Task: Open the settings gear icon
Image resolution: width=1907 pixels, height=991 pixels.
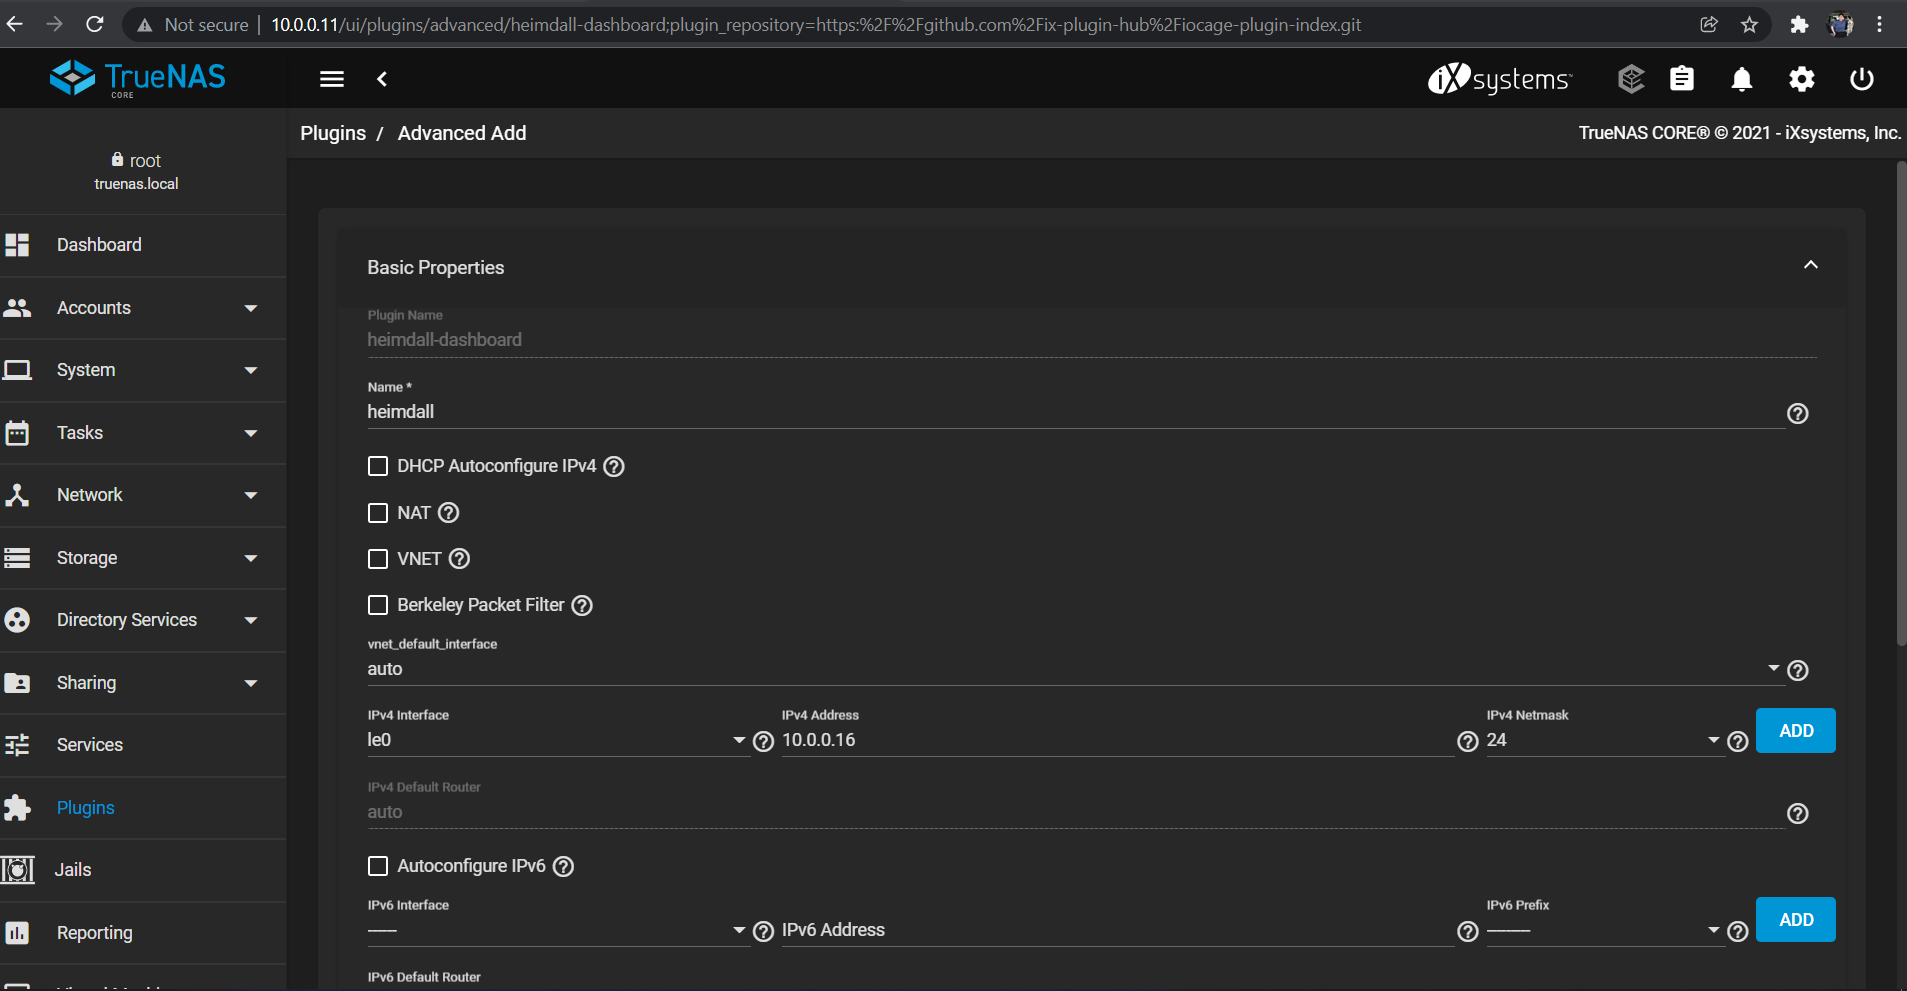Action: [x=1801, y=79]
